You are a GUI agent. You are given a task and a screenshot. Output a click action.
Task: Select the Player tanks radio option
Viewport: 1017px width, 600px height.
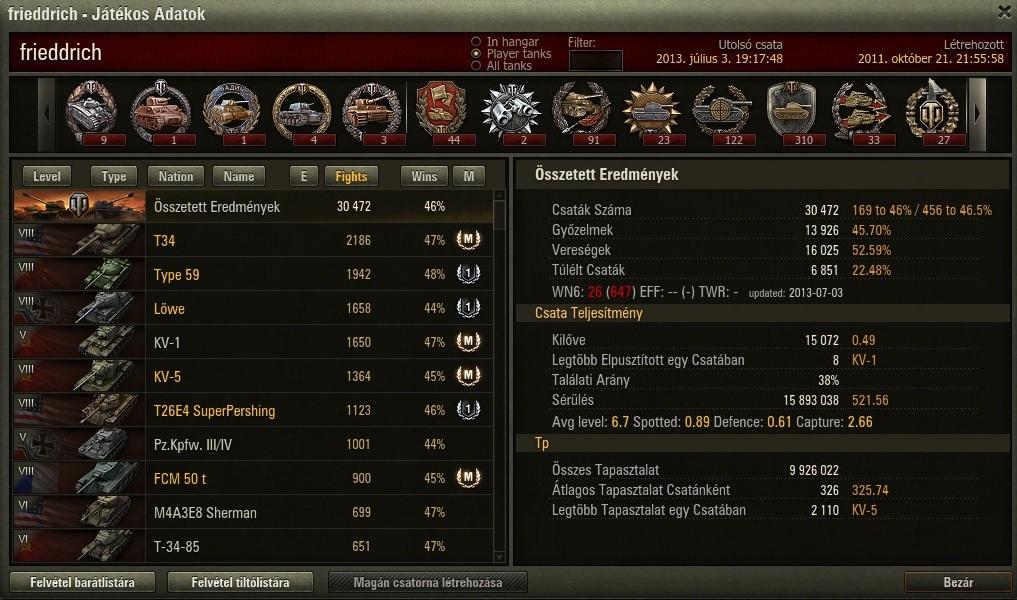pos(476,54)
